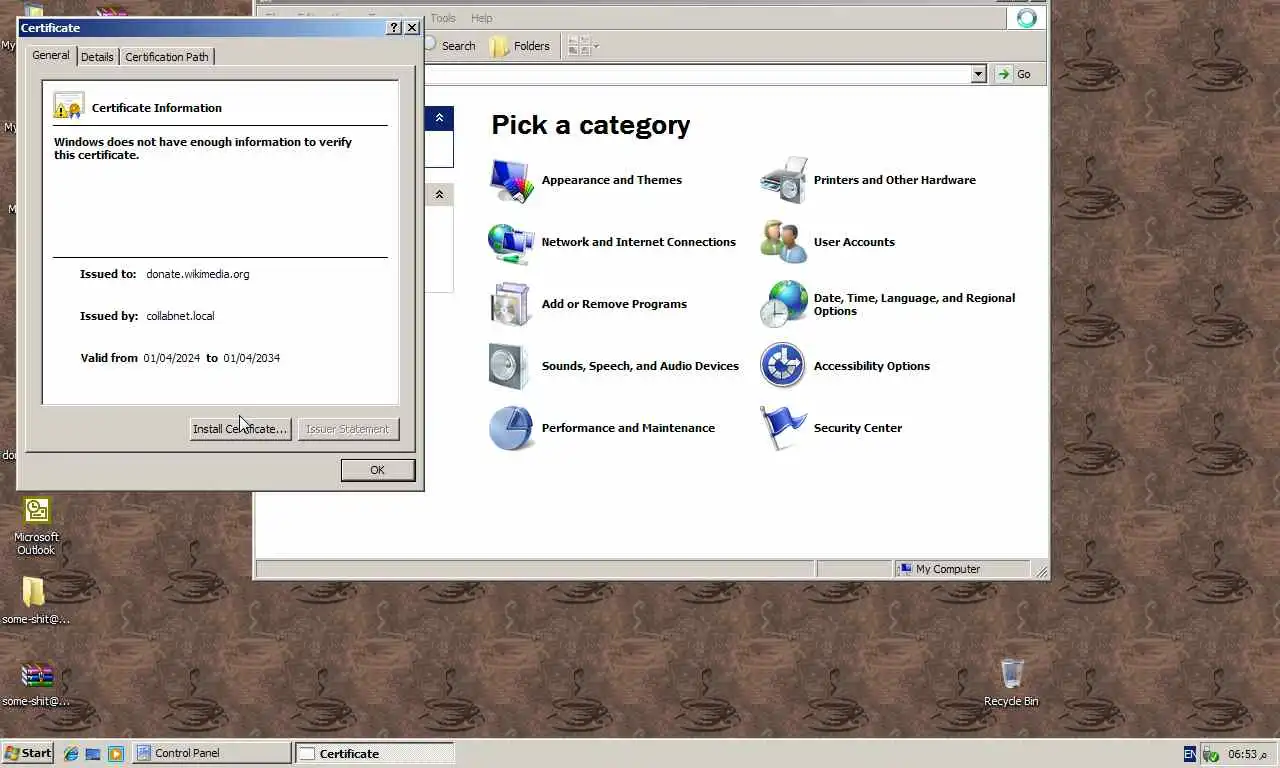Click the issued-by value collabnet.local

click(x=180, y=316)
